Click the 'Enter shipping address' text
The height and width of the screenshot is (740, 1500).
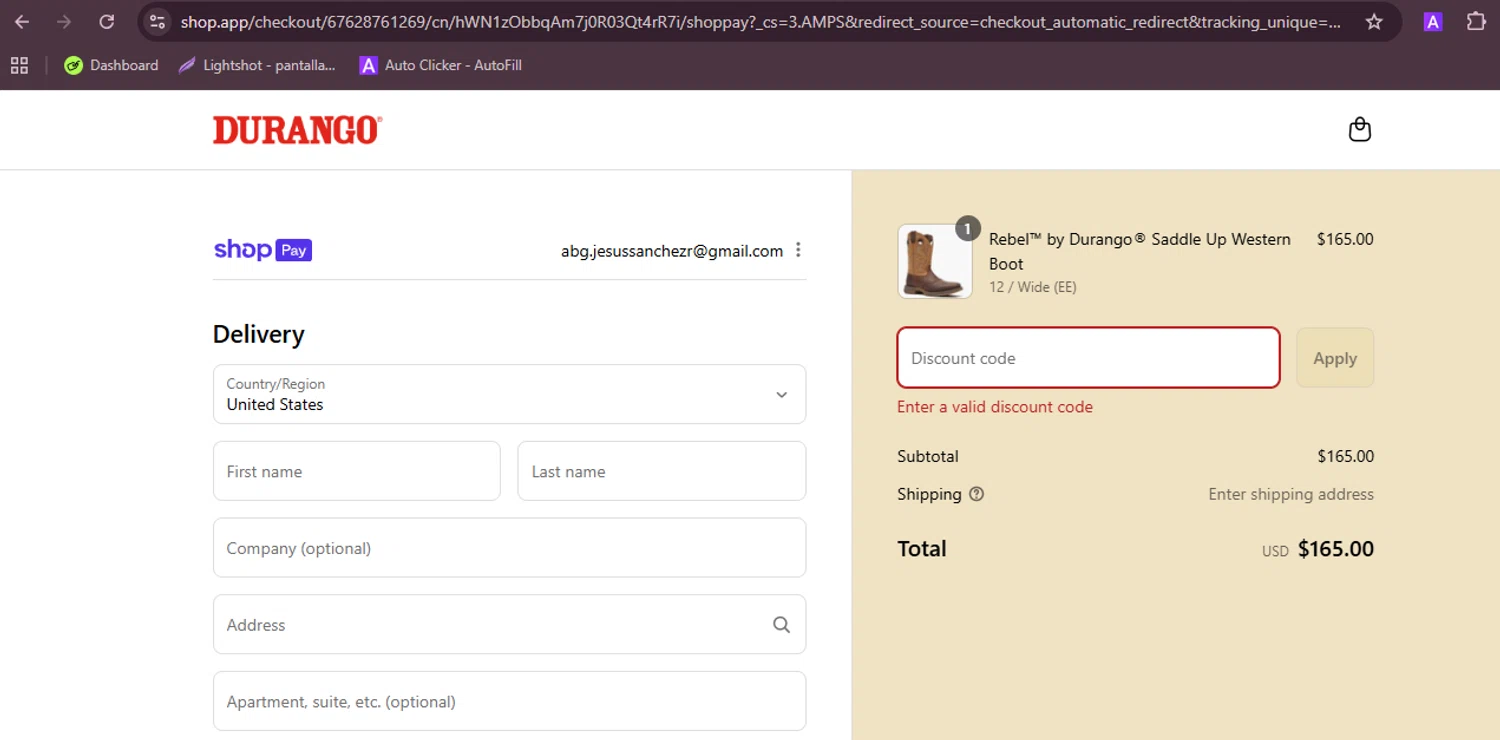[x=1291, y=494]
